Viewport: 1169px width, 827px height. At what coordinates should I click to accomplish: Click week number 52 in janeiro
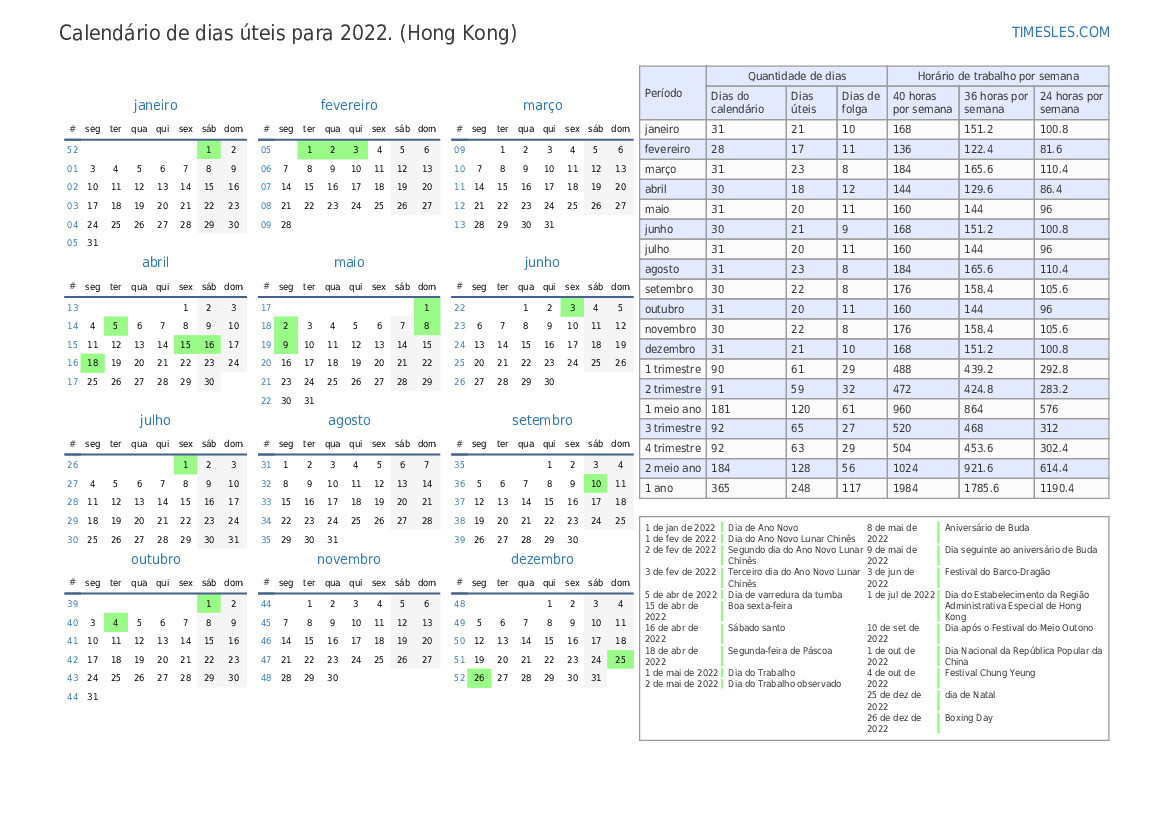(72, 150)
